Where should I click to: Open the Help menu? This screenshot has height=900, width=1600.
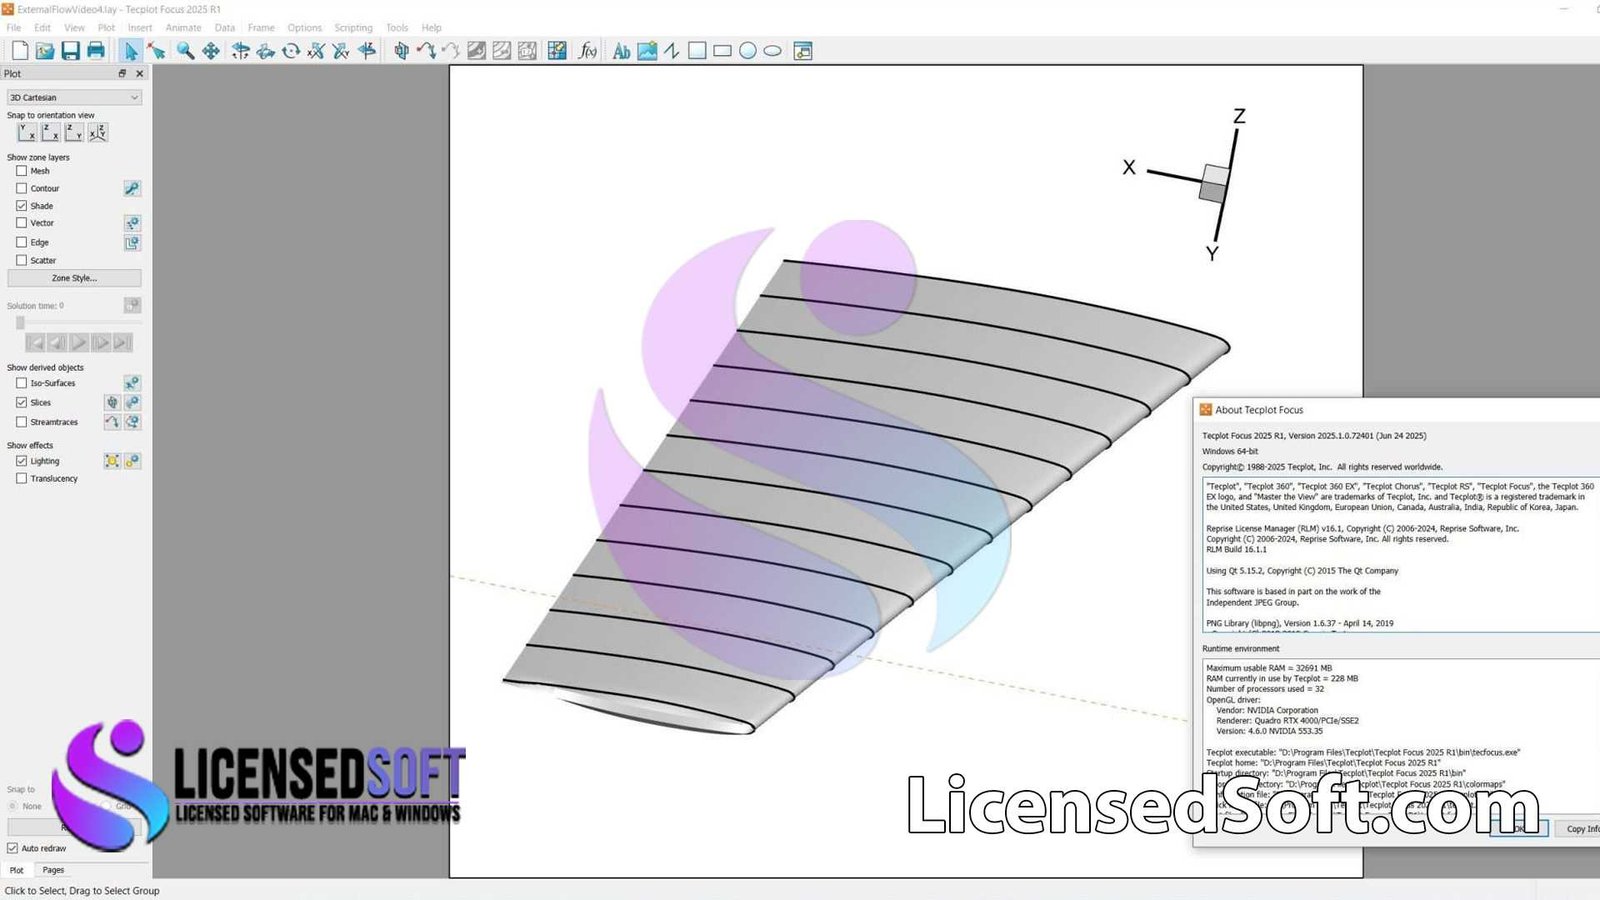pos(431,28)
